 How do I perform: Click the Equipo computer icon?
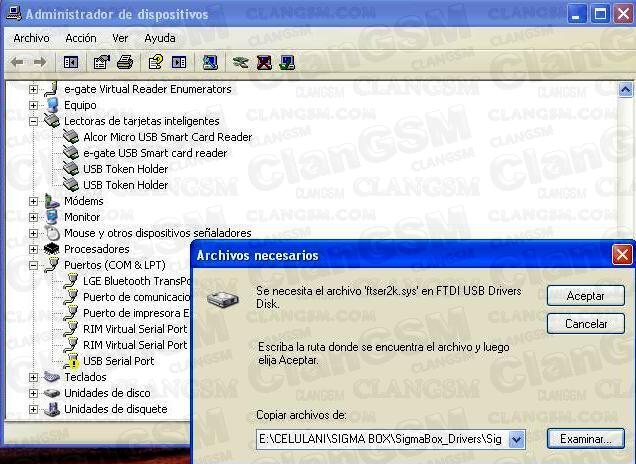point(52,105)
